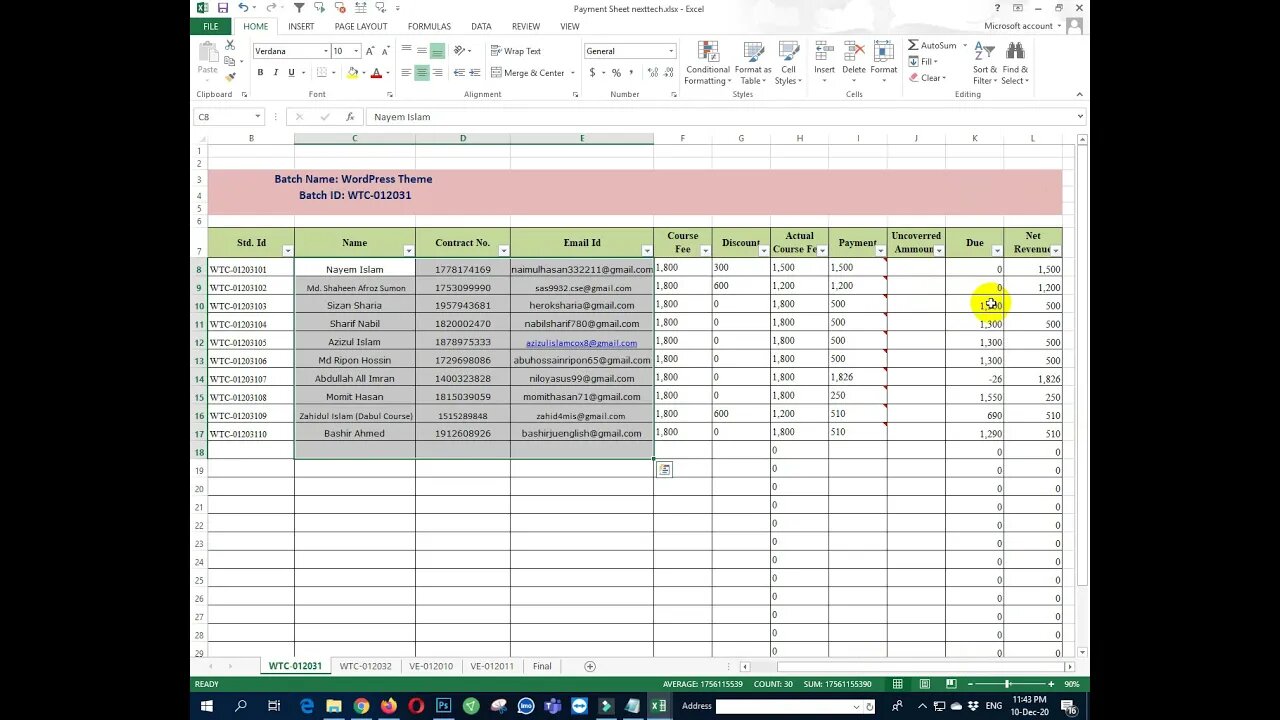
Task: Adjust the zoom slider in status bar
Action: [x=1007, y=684]
